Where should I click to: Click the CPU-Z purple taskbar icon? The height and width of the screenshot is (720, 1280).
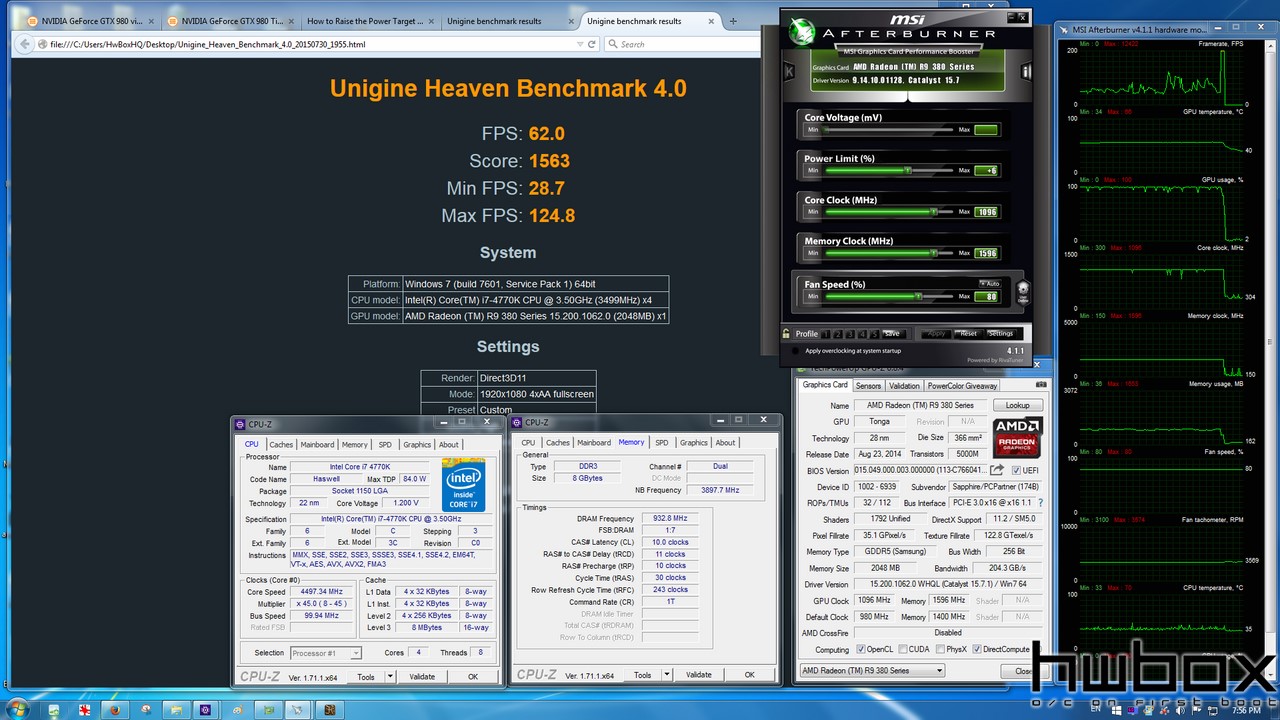pos(205,710)
